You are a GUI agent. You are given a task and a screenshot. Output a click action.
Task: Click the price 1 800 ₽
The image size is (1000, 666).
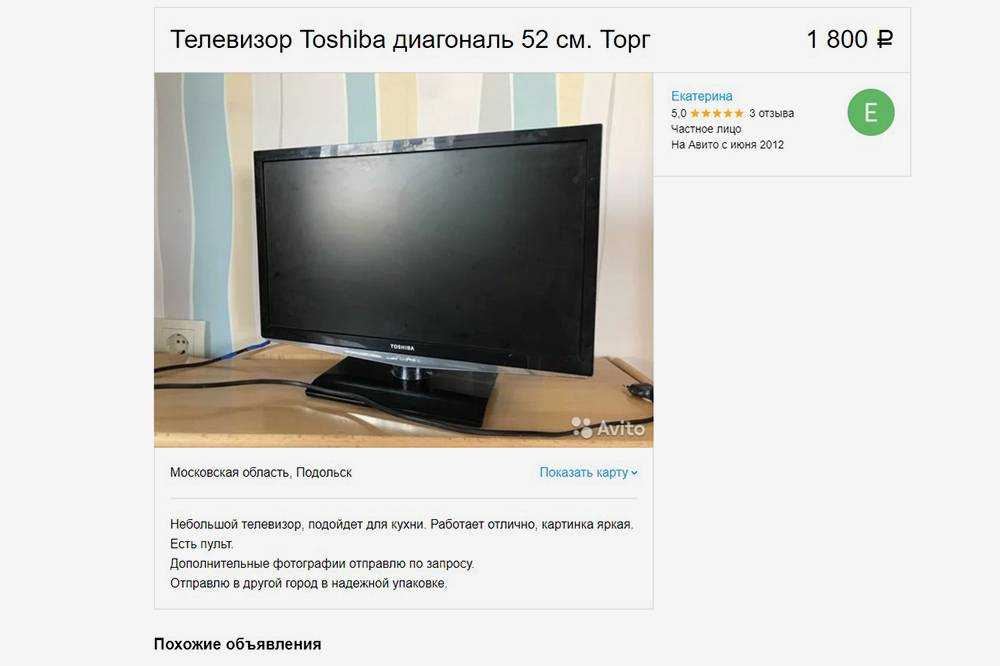coord(849,40)
